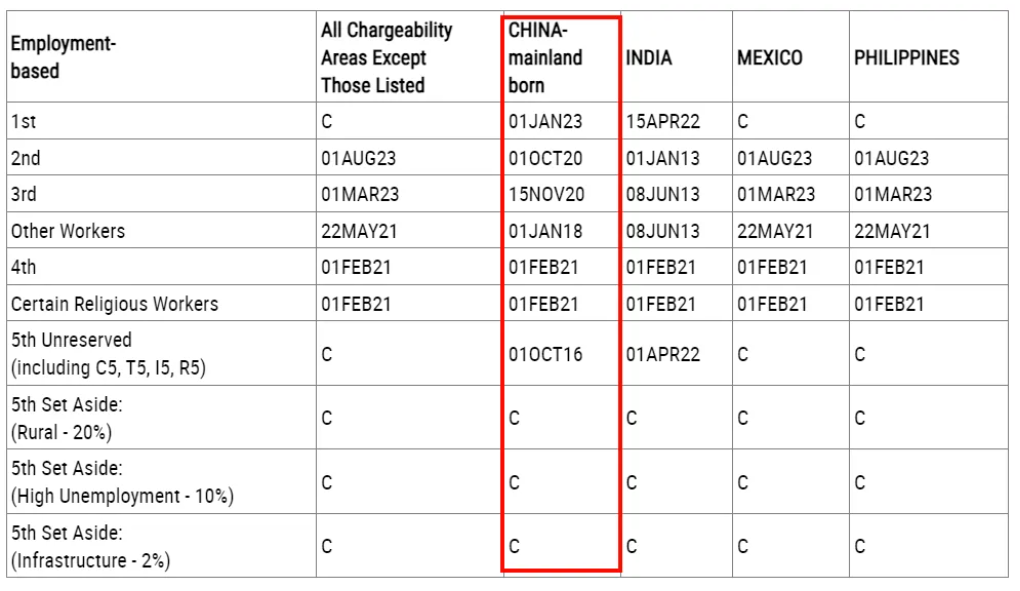
Task: Click 22MAY21 in Philippines Other Workers row
Action: [892, 231]
